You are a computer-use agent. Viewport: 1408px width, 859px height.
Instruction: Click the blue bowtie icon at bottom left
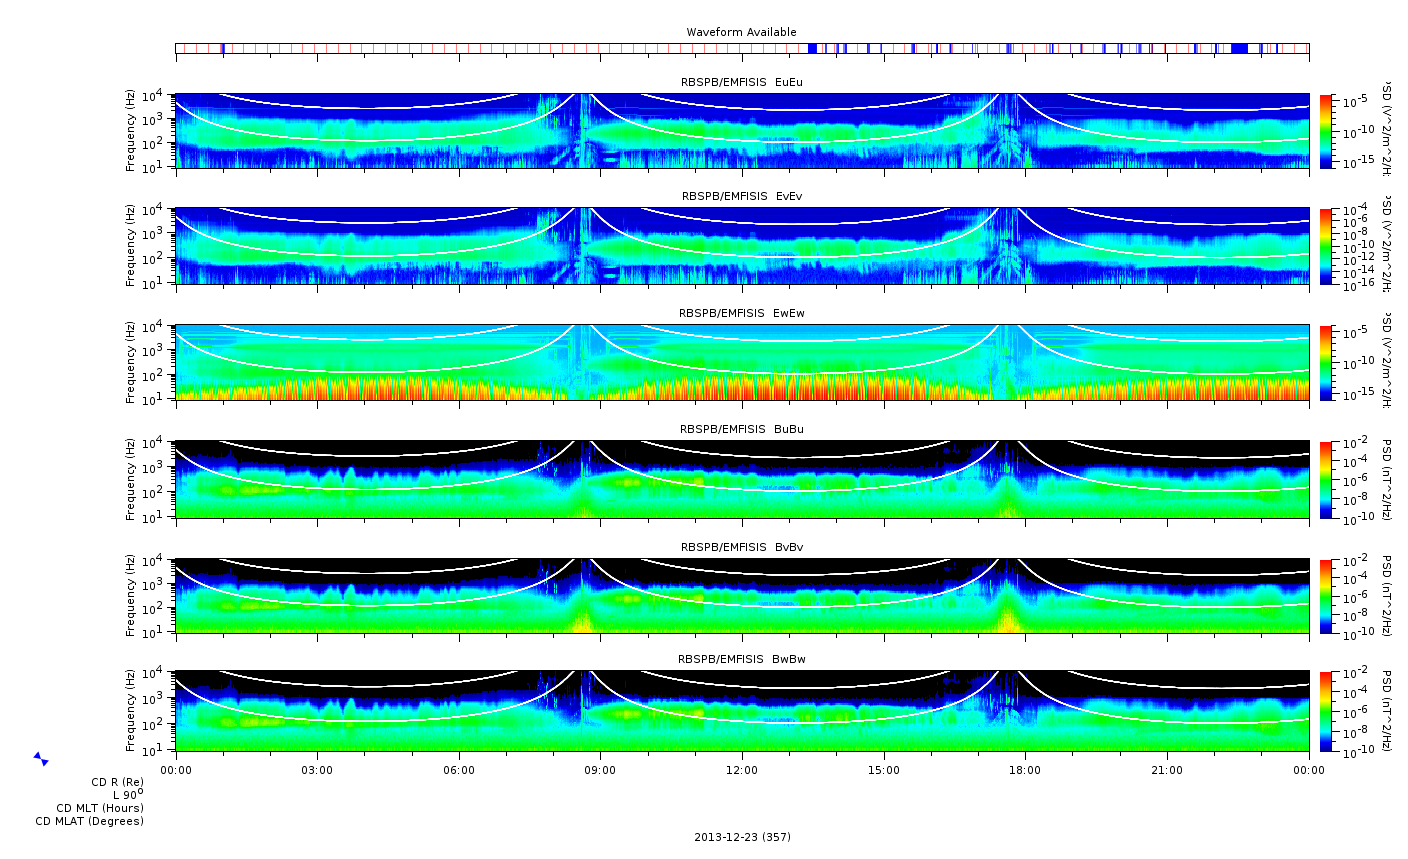pyautogui.click(x=41, y=759)
